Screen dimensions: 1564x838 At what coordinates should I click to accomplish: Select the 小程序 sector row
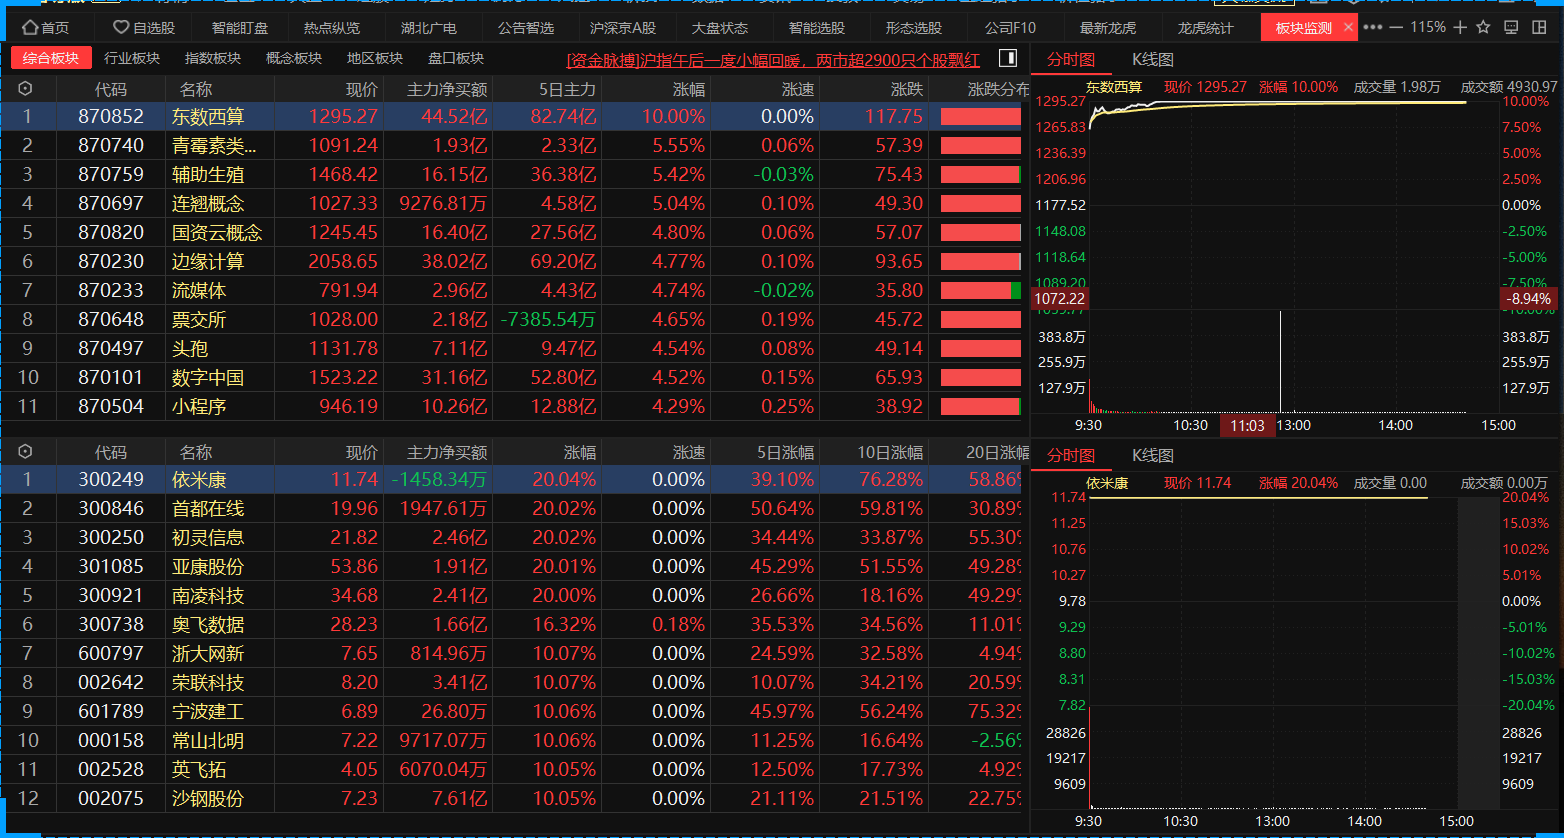click(515, 406)
